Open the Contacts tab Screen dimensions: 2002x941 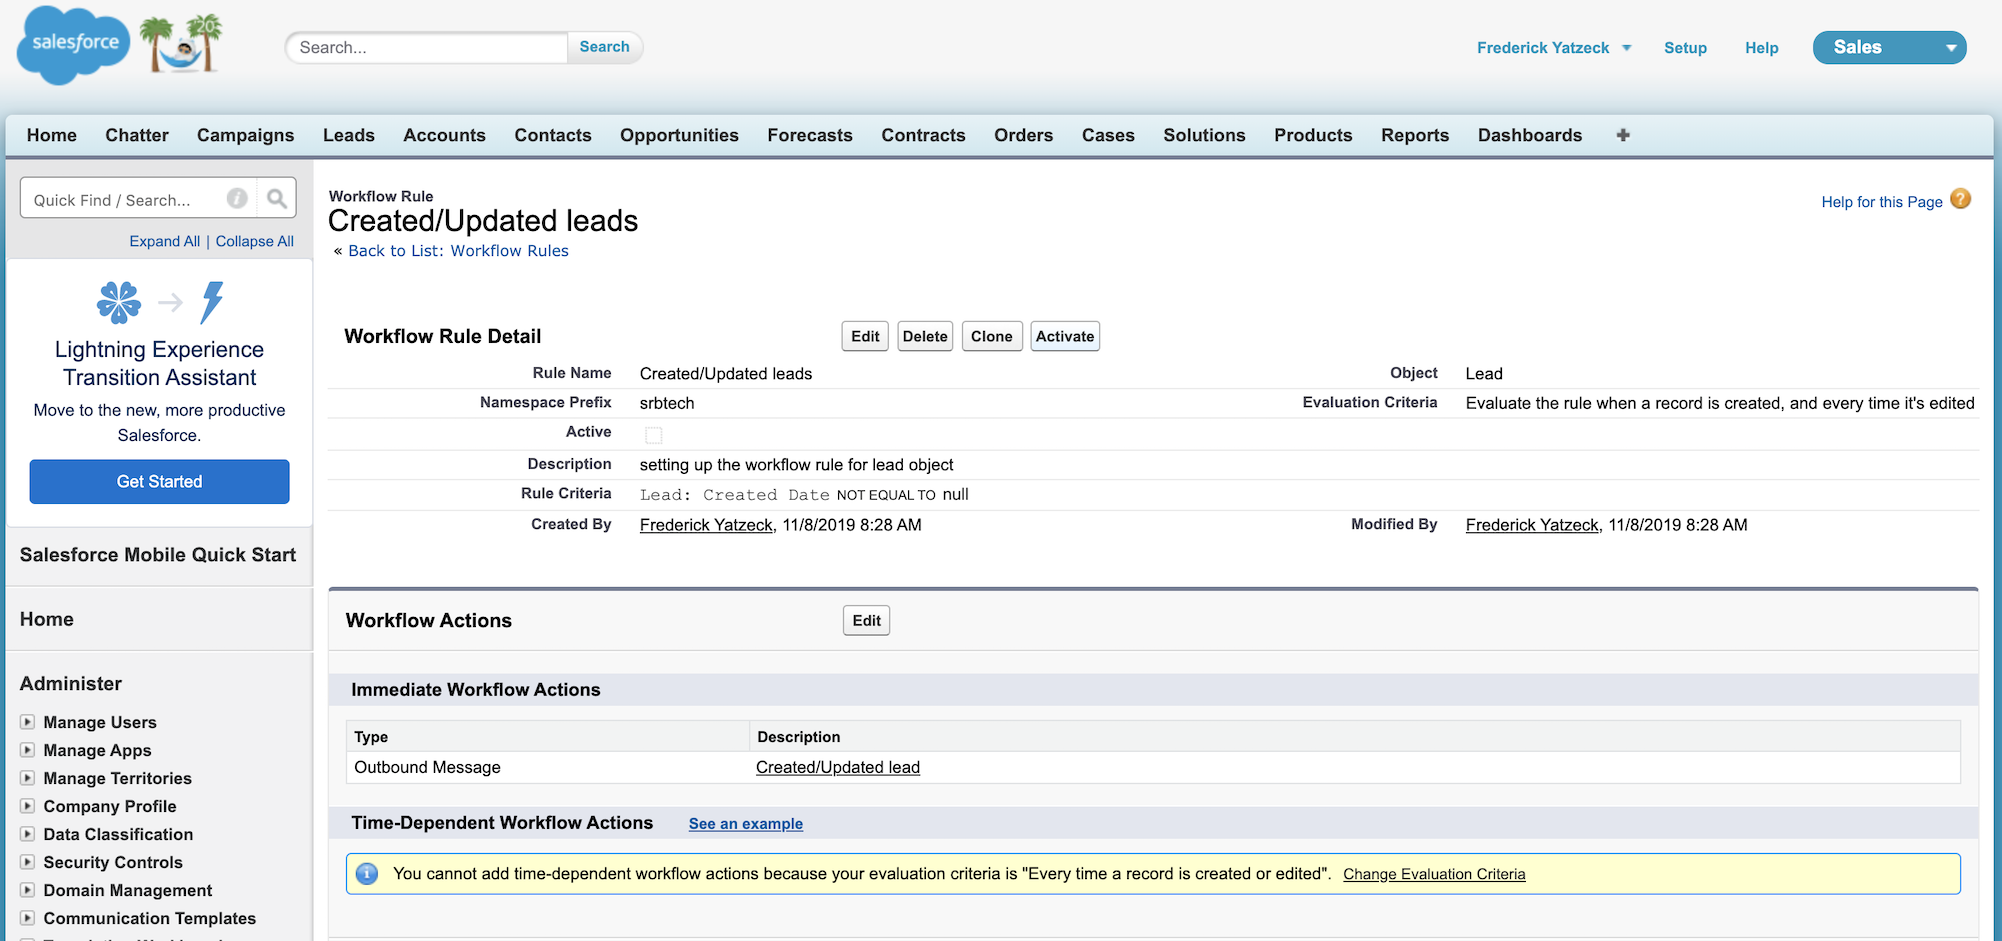[x=553, y=135]
